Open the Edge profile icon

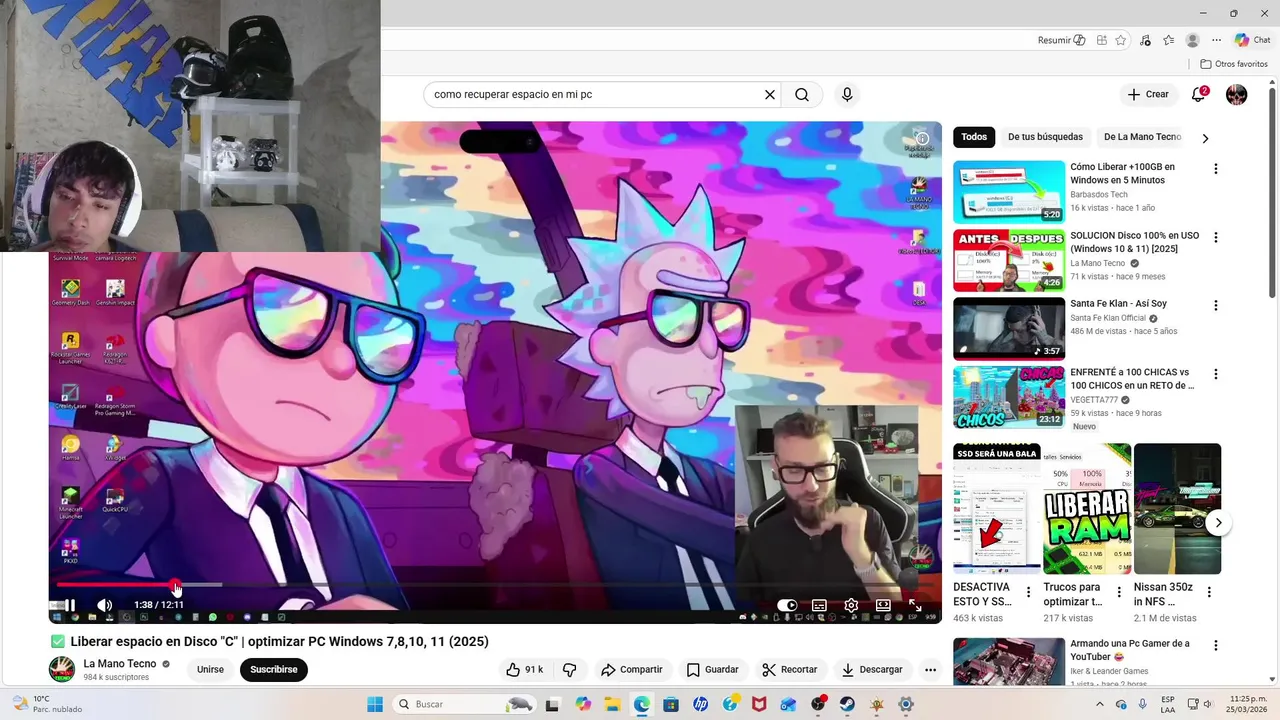click(x=1192, y=40)
